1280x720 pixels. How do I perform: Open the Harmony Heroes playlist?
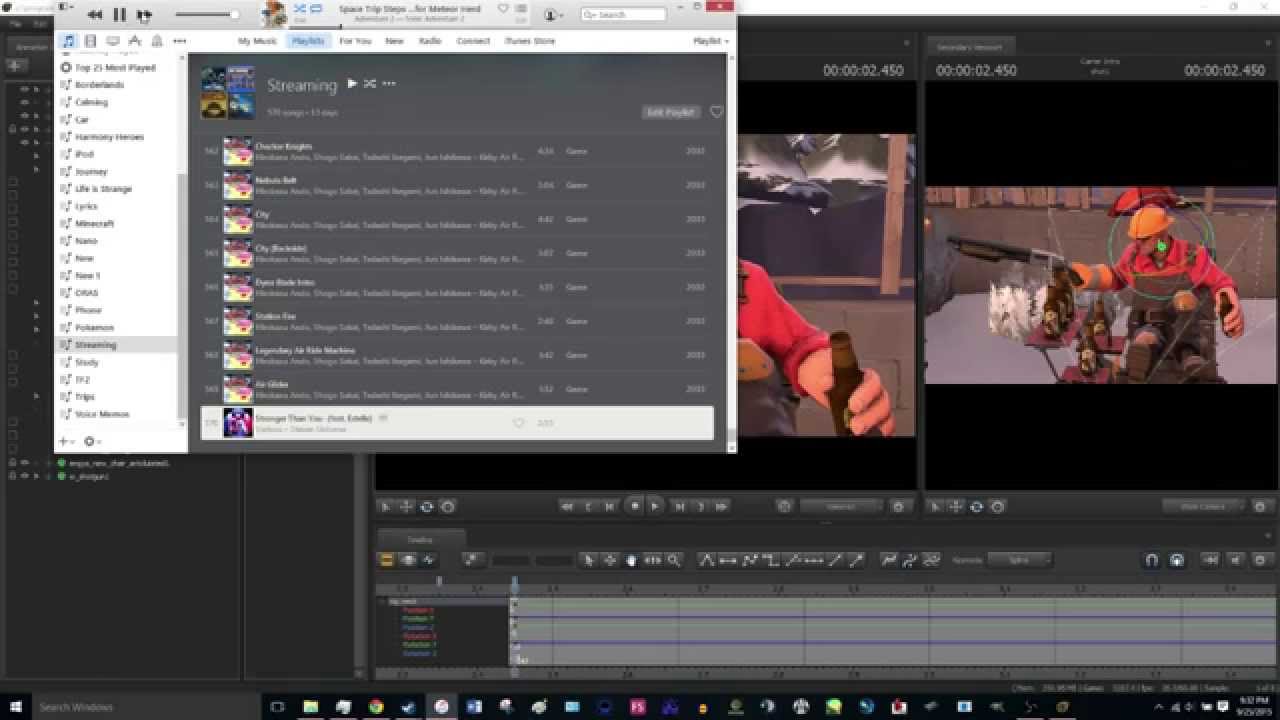coord(109,137)
